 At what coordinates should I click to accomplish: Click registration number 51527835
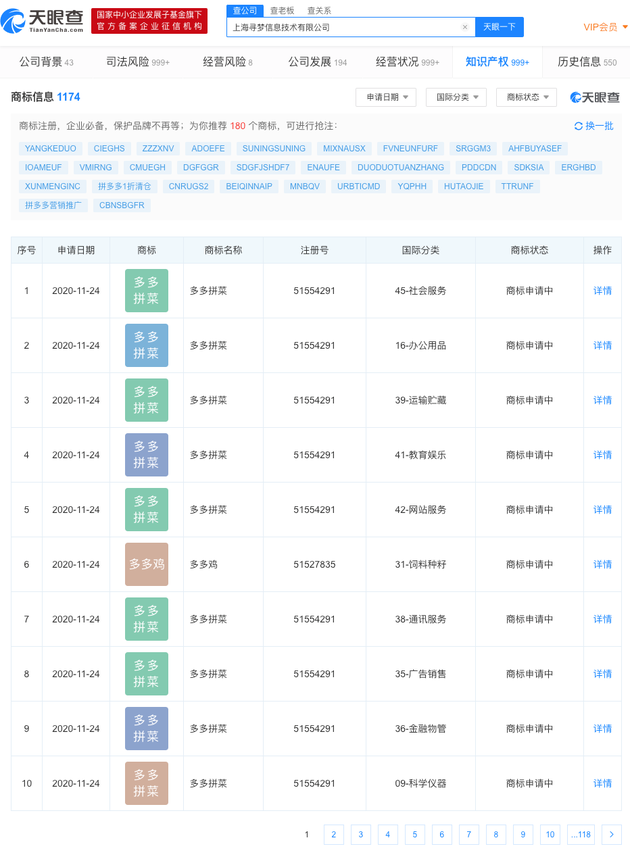coord(314,565)
